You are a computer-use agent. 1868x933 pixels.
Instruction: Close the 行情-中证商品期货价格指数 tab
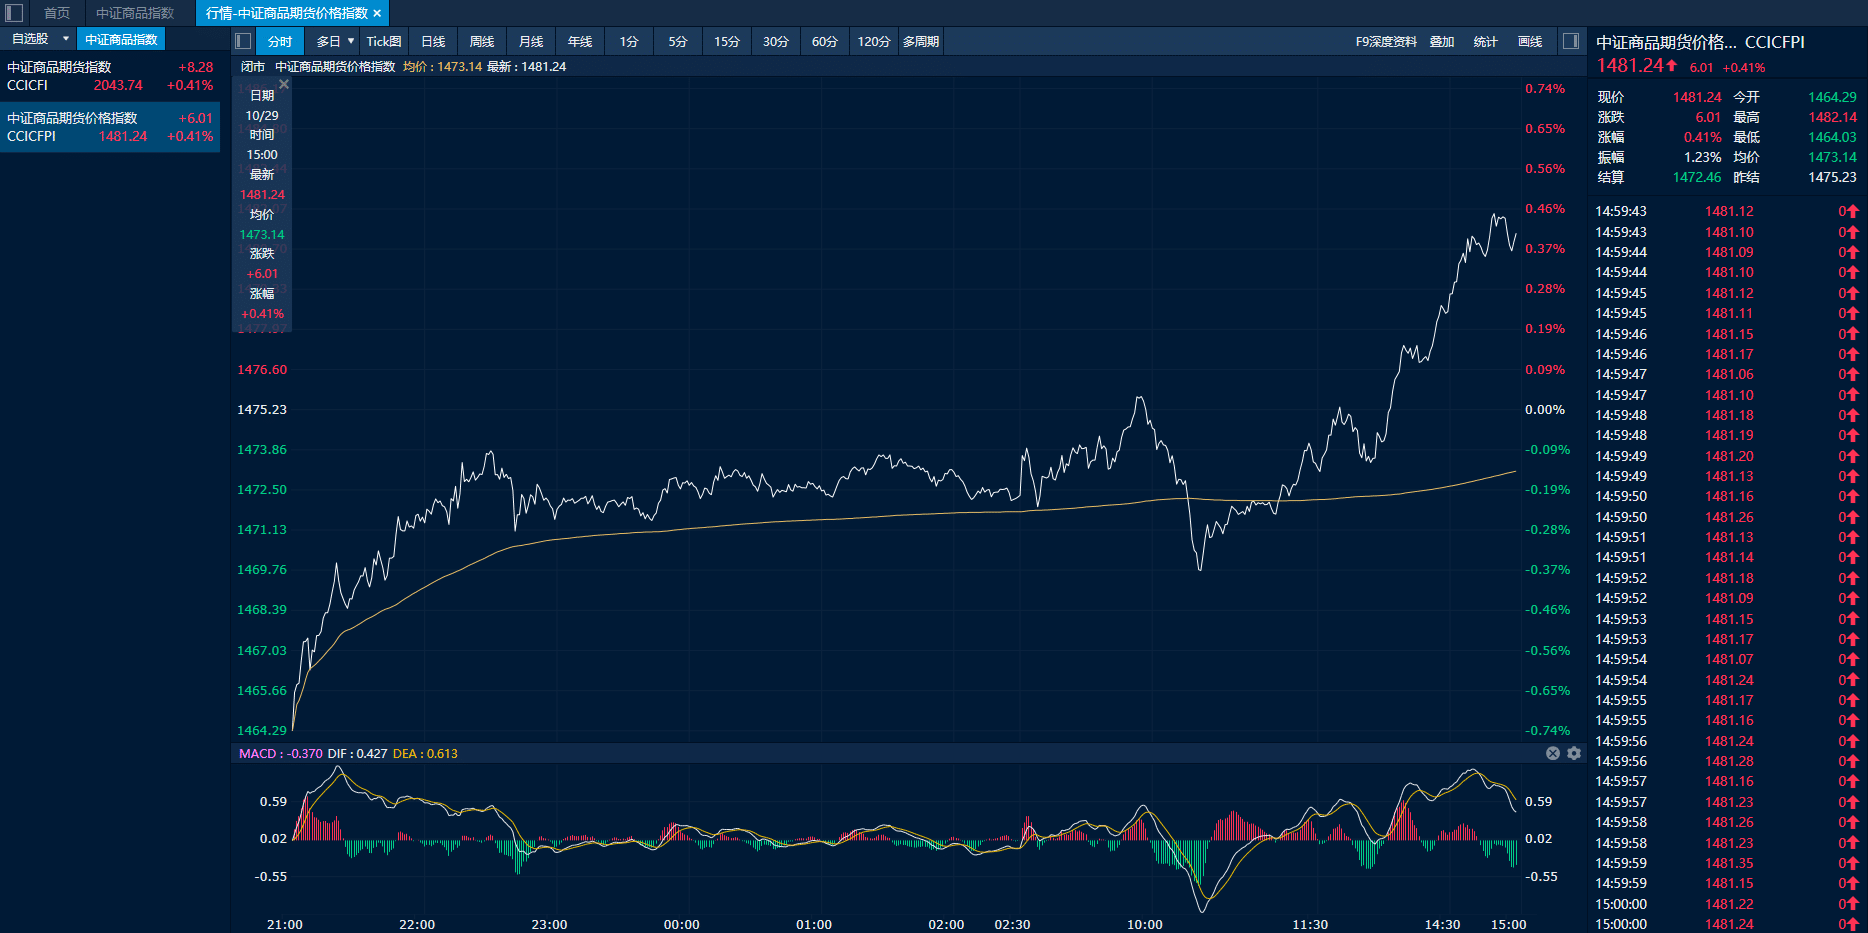pos(377,13)
